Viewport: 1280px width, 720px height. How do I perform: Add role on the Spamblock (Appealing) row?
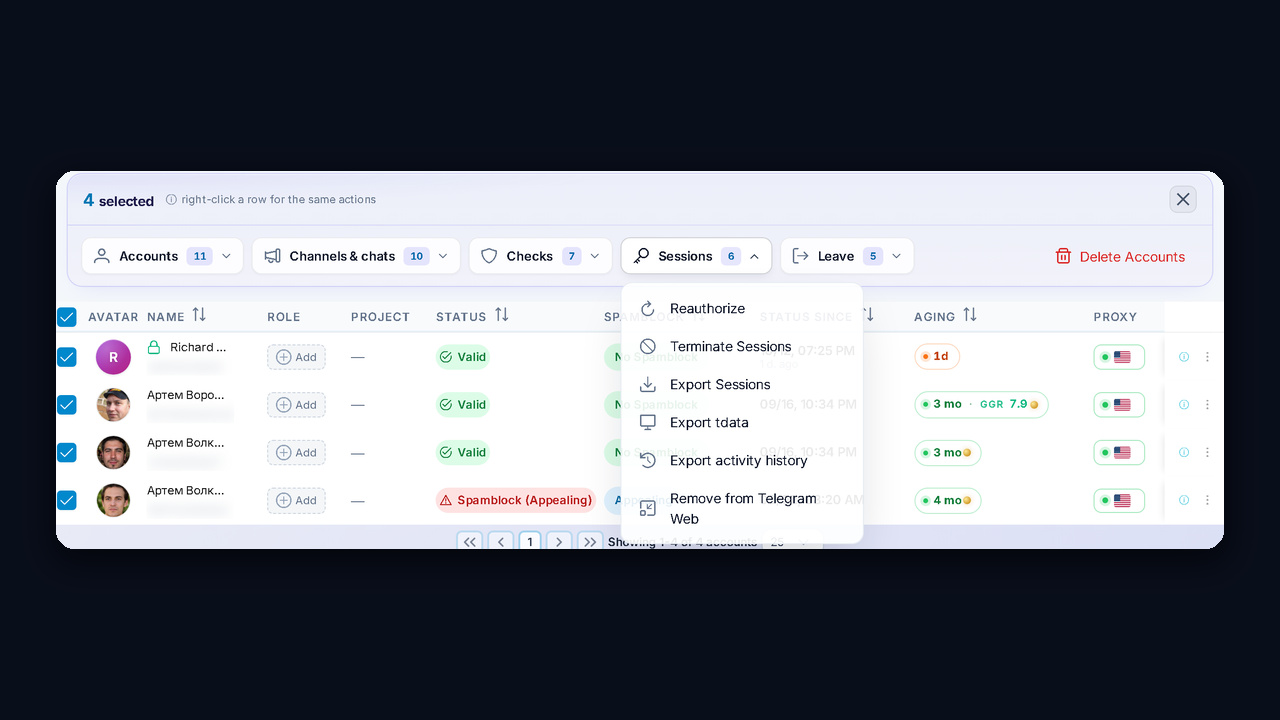pyautogui.click(x=296, y=500)
